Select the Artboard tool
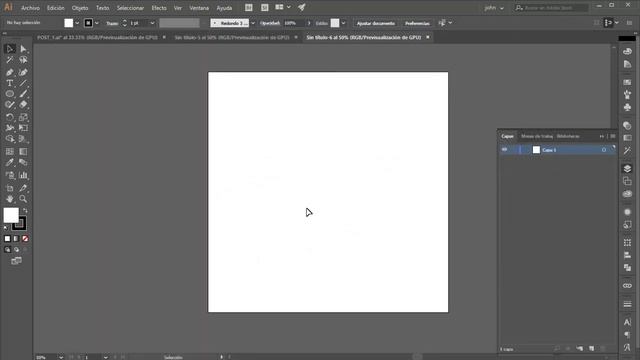Image resolution: width=640 pixels, height=360 pixels. click(x=9, y=188)
